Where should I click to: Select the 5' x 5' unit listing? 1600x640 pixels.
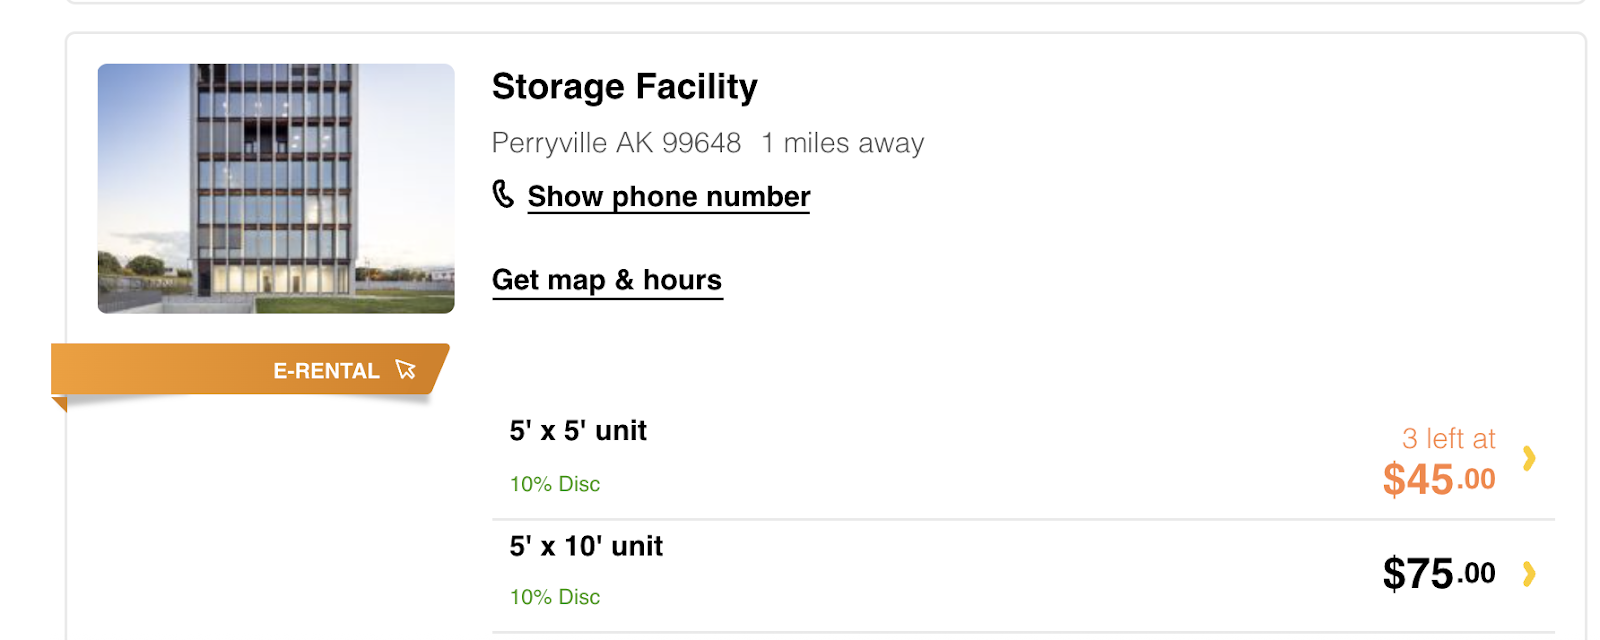[x=1023, y=460]
